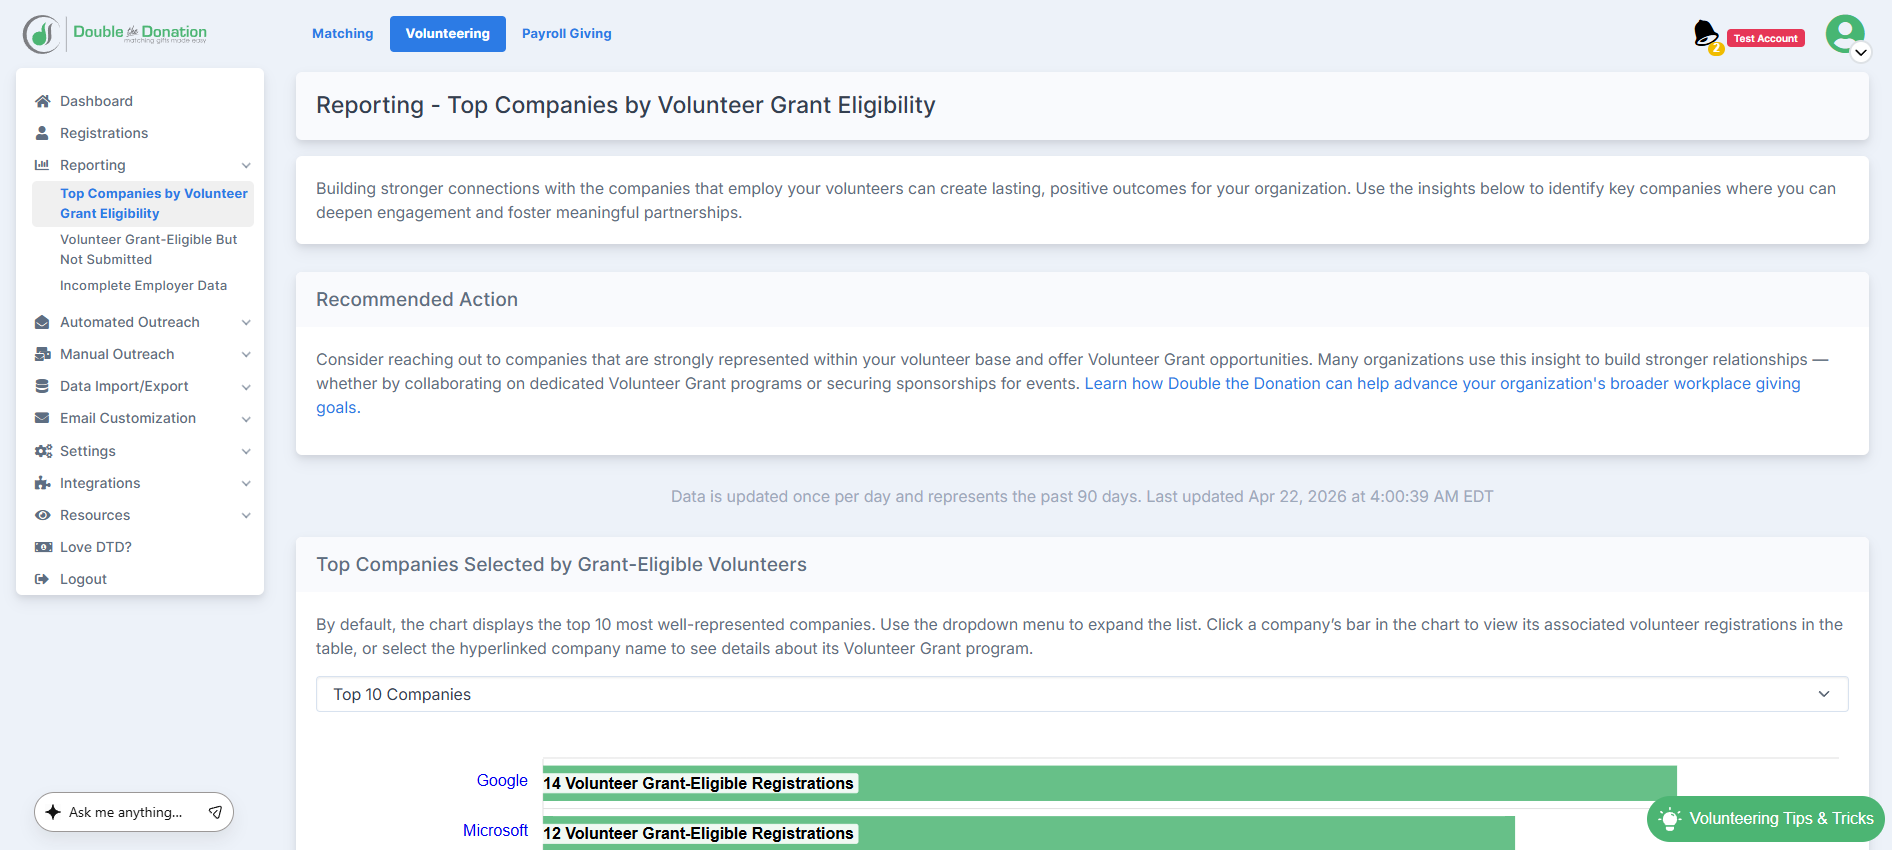This screenshot has width=1892, height=850.
Task: Go to Registrations page
Action: click(104, 133)
